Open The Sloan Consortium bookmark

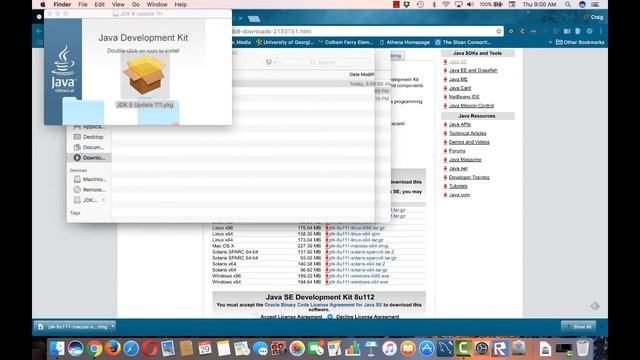pos(463,42)
